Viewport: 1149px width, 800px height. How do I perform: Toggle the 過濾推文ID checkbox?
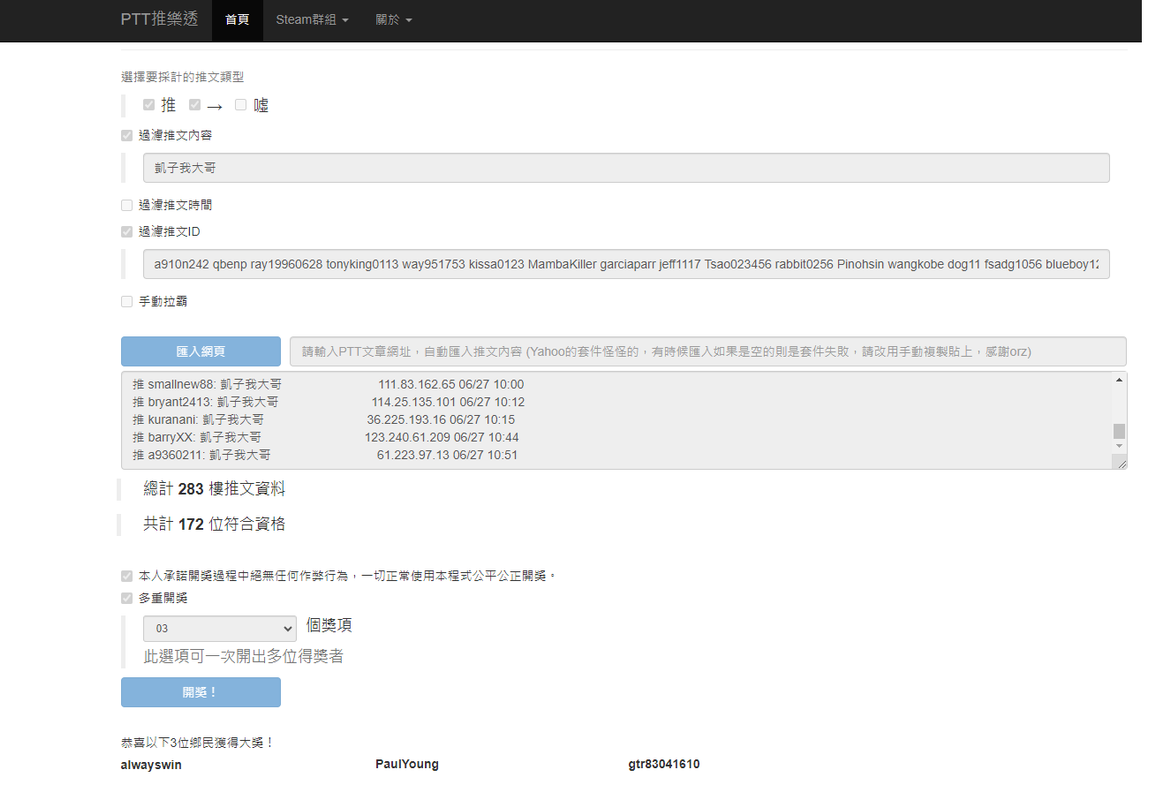pyautogui.click(x=127, y=232)
